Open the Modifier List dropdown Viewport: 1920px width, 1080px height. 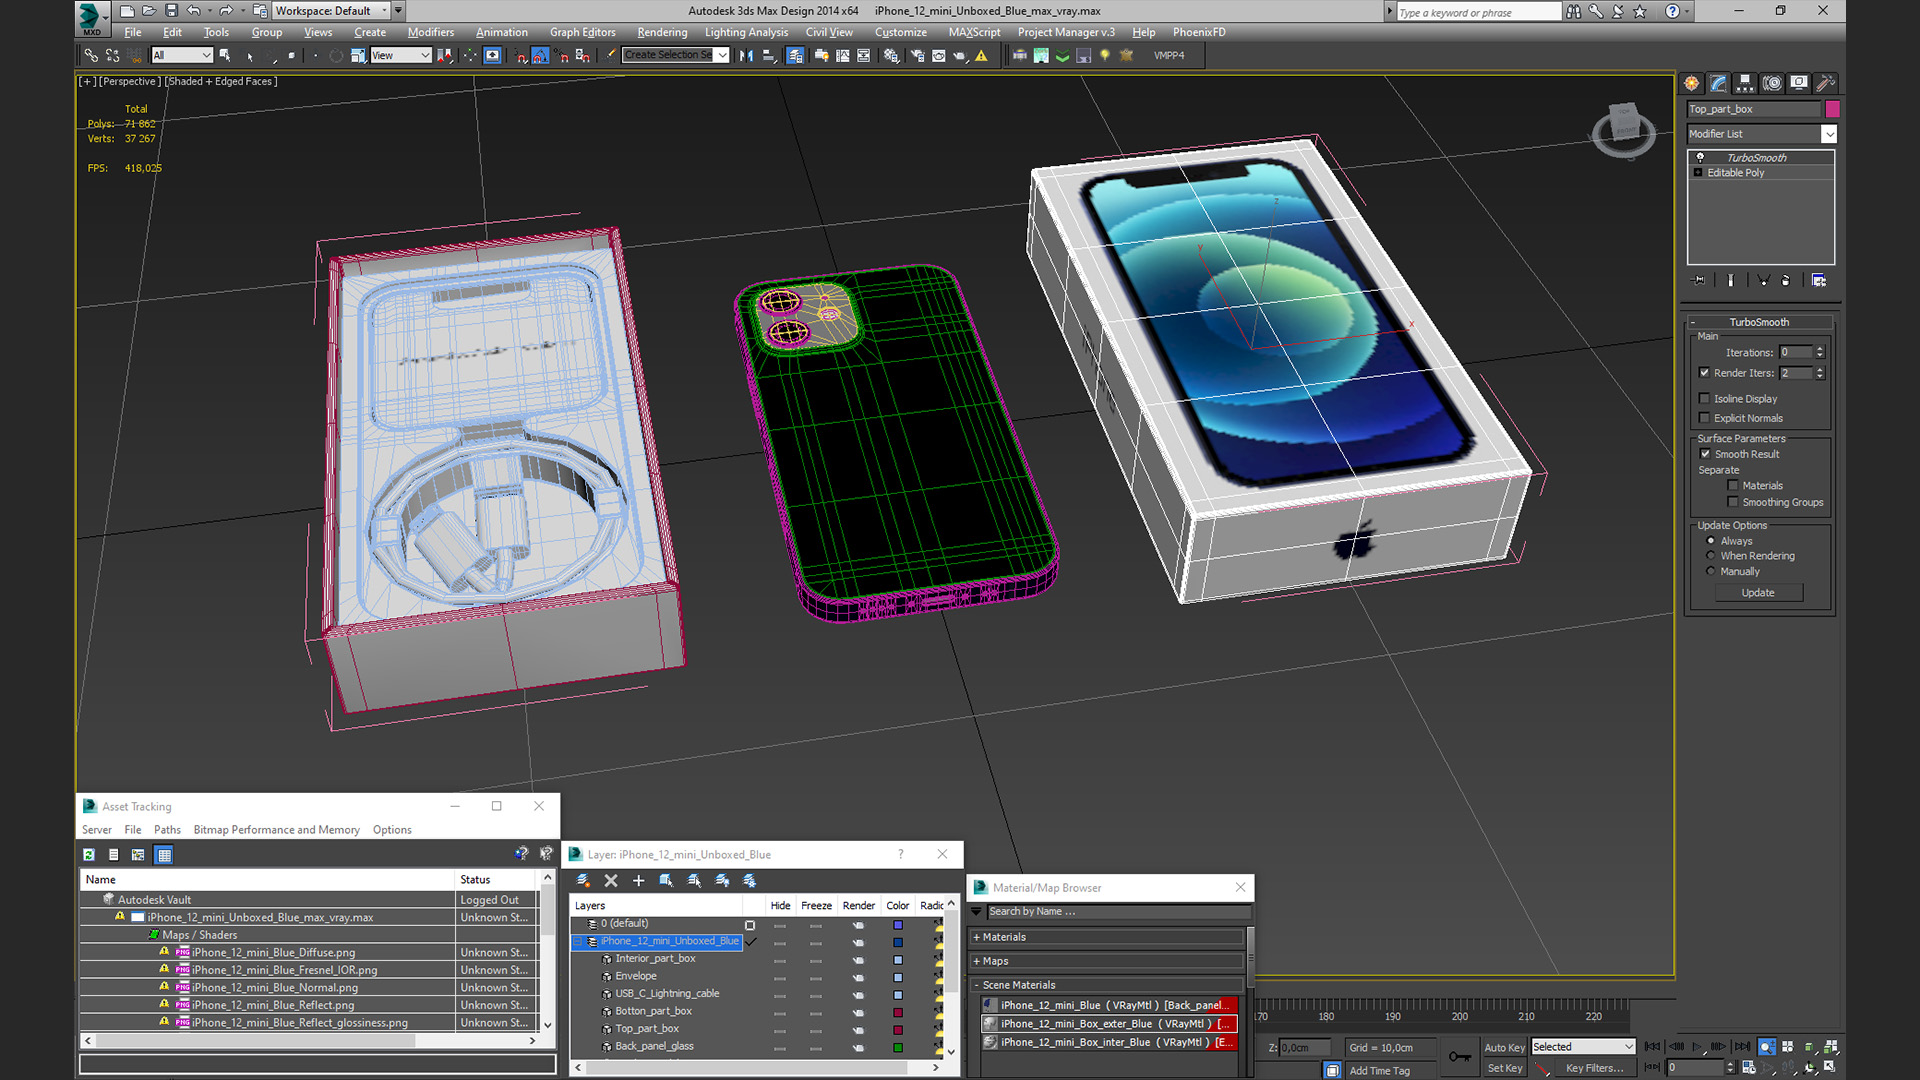[x=1829, y=134]
